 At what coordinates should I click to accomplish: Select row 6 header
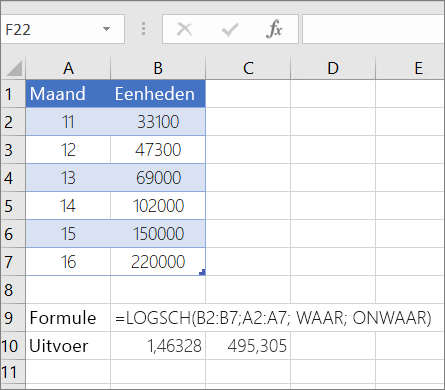tap(13, 234)
